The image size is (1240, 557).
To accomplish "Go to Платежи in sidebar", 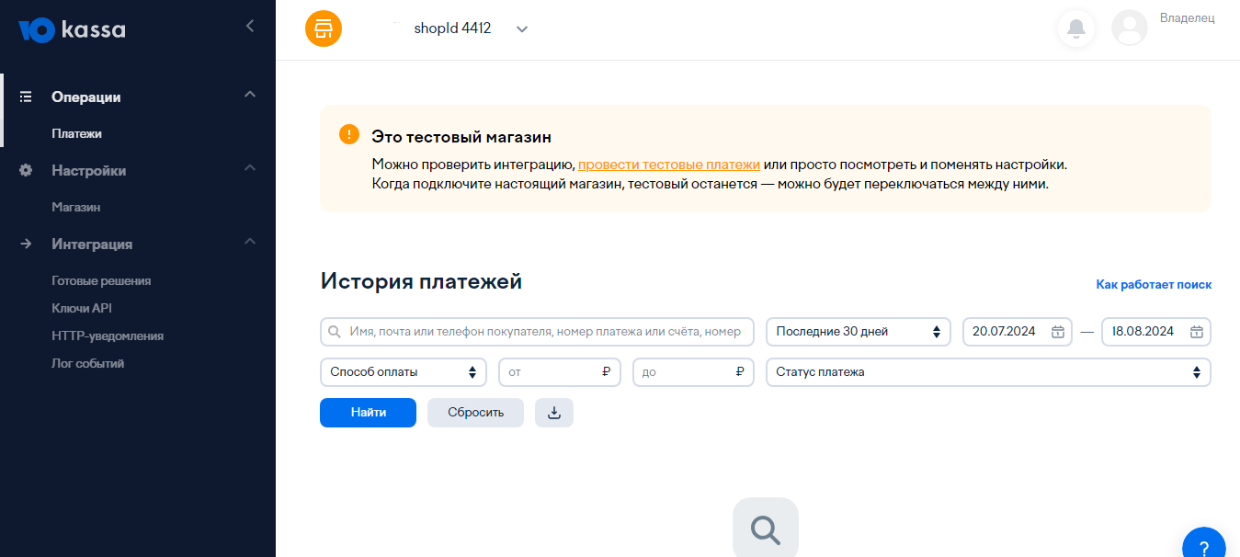I will point(77,134).
